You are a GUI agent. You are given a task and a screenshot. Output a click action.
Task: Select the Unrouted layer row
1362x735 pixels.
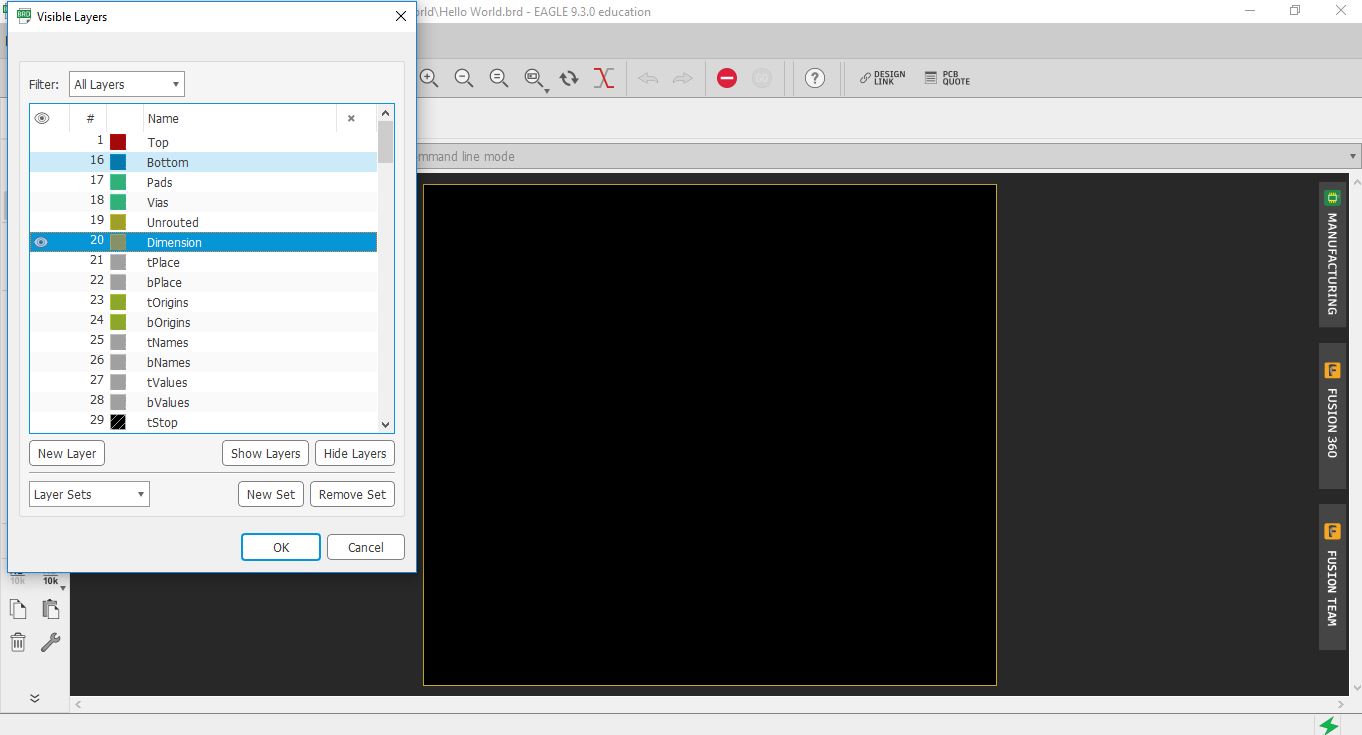203,222
